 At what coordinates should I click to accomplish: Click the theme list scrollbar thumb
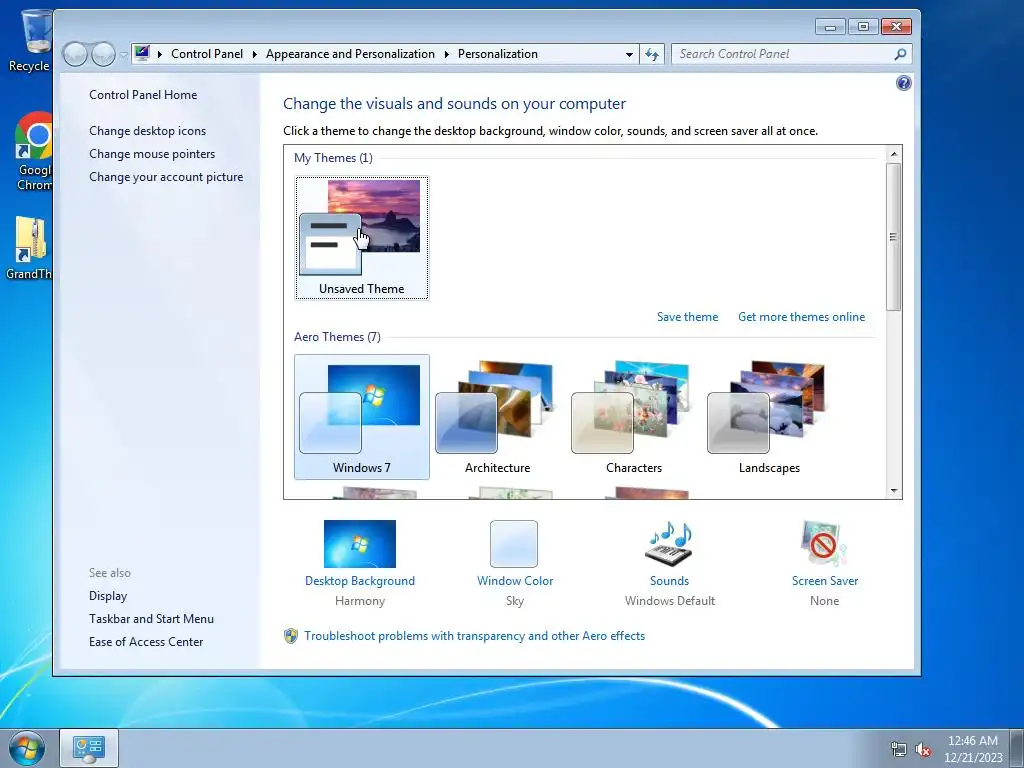[x=894, y=236]
